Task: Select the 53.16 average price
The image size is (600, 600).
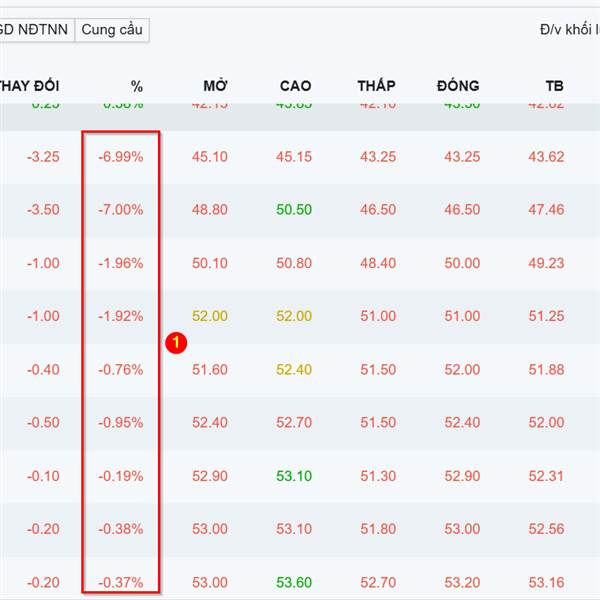Action: 546,583
